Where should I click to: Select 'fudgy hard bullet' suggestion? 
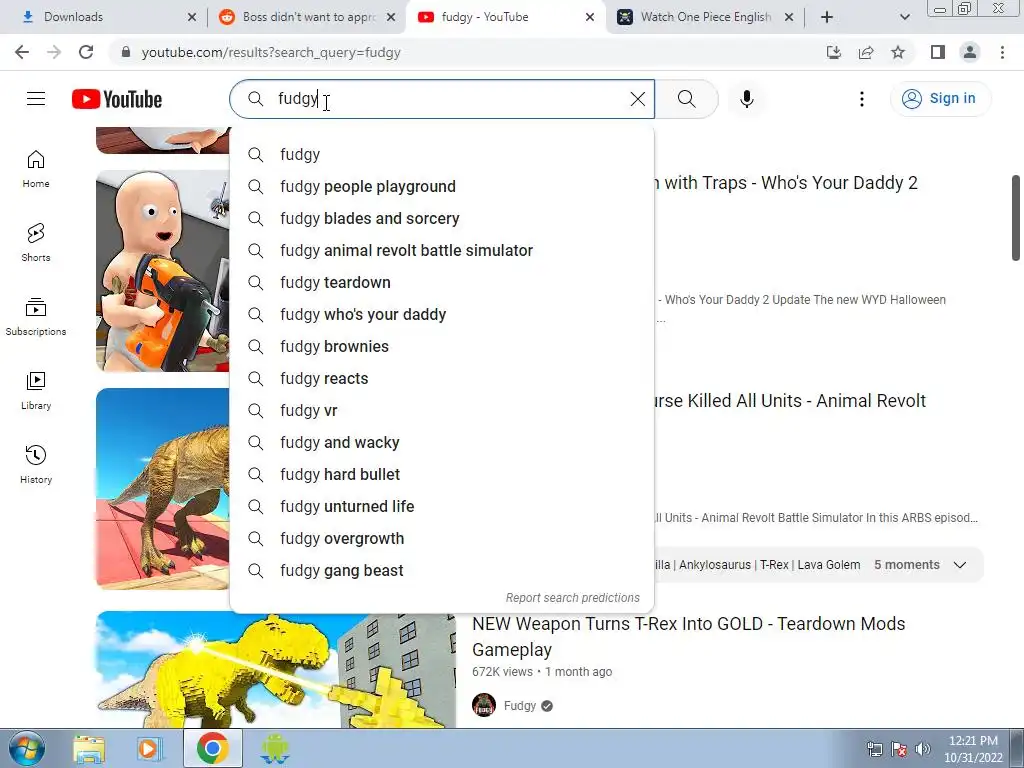pyautogui.click(x=441, y=474)
